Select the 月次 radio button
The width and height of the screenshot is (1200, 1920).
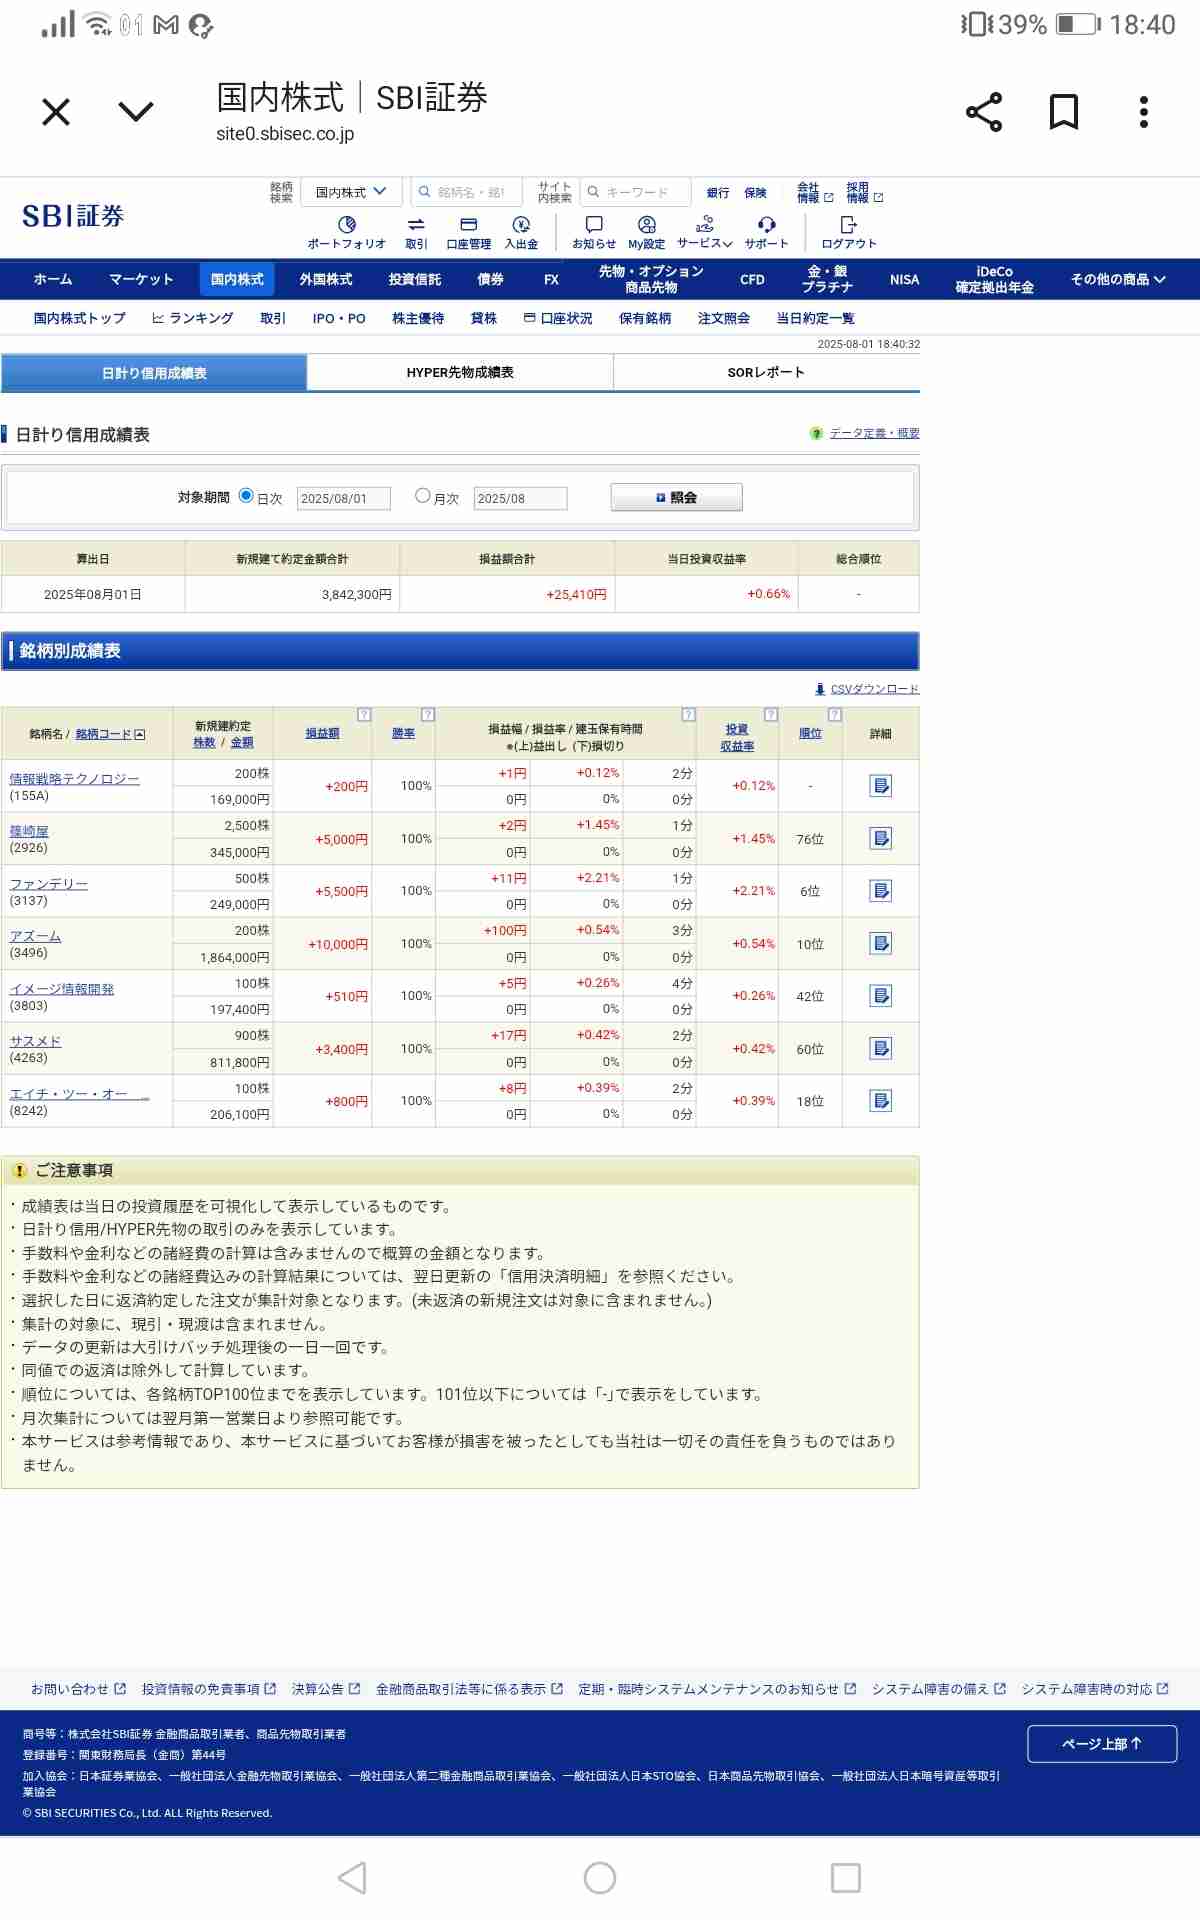[423, 496]
